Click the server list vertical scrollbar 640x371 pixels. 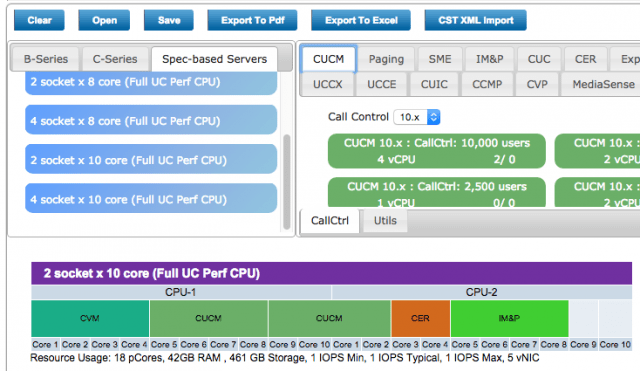[287, 182]
